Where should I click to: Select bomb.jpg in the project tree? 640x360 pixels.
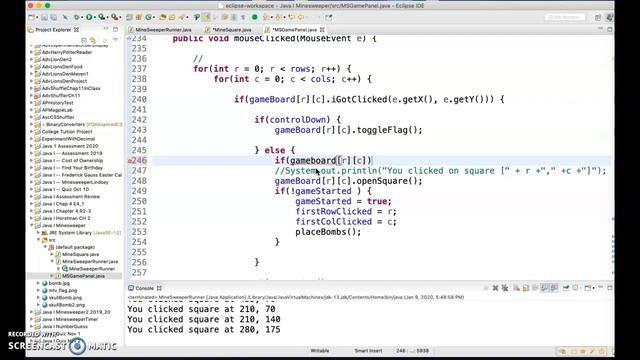pos(59,283)
